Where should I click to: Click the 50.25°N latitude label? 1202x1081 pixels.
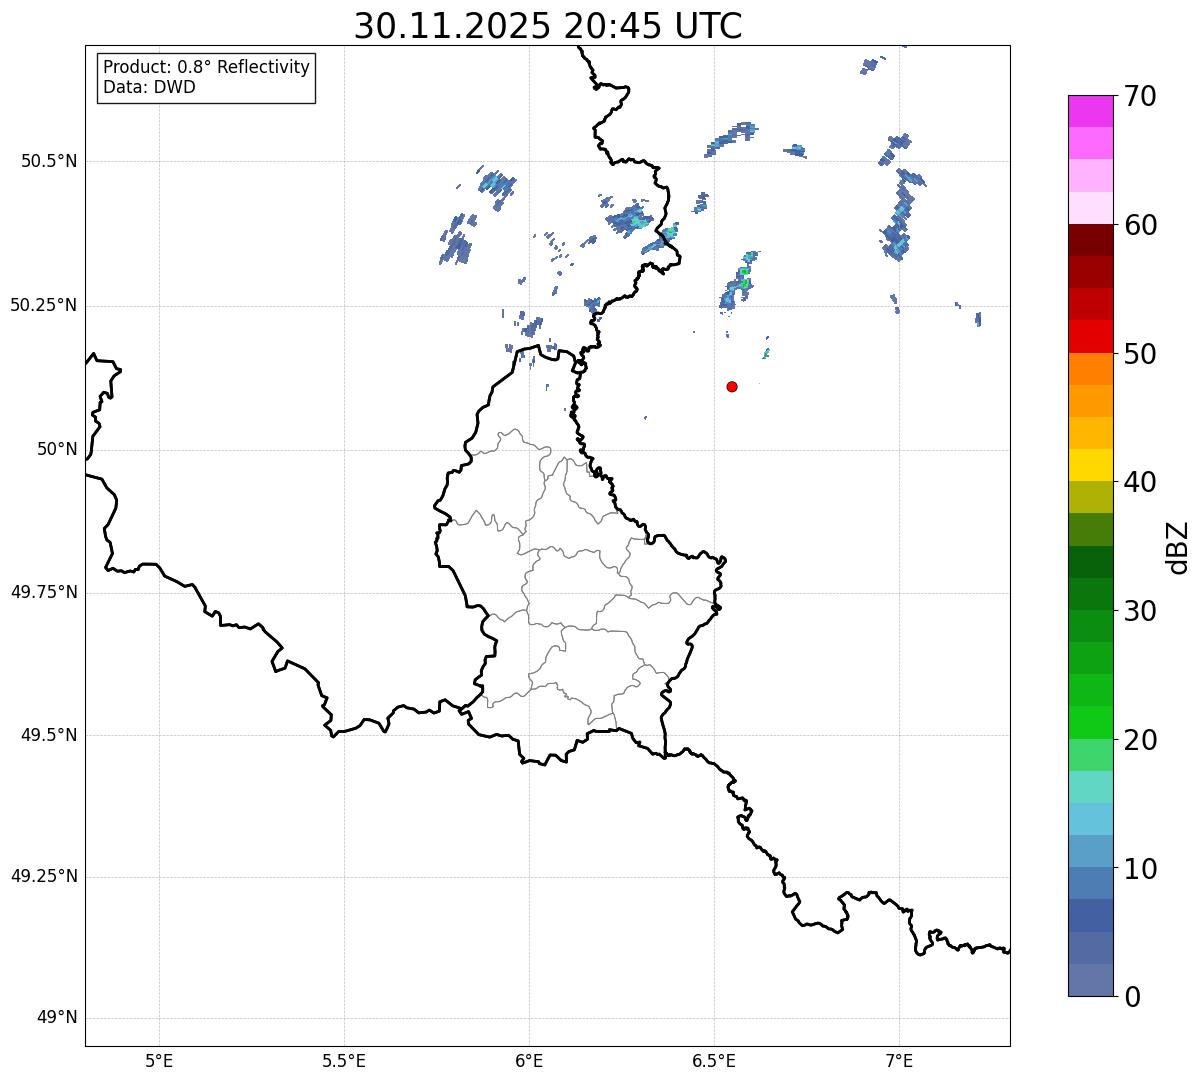[x=43, y=305]
